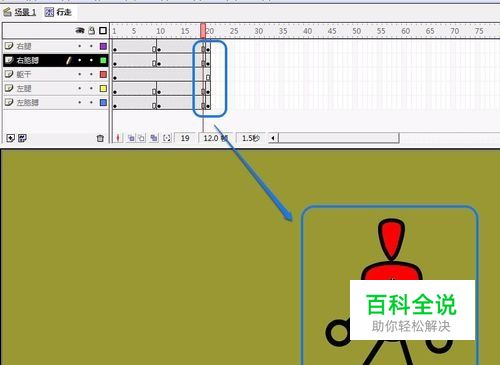Hide the 右腿 layer via visibility dot

(x=80, y=46)
